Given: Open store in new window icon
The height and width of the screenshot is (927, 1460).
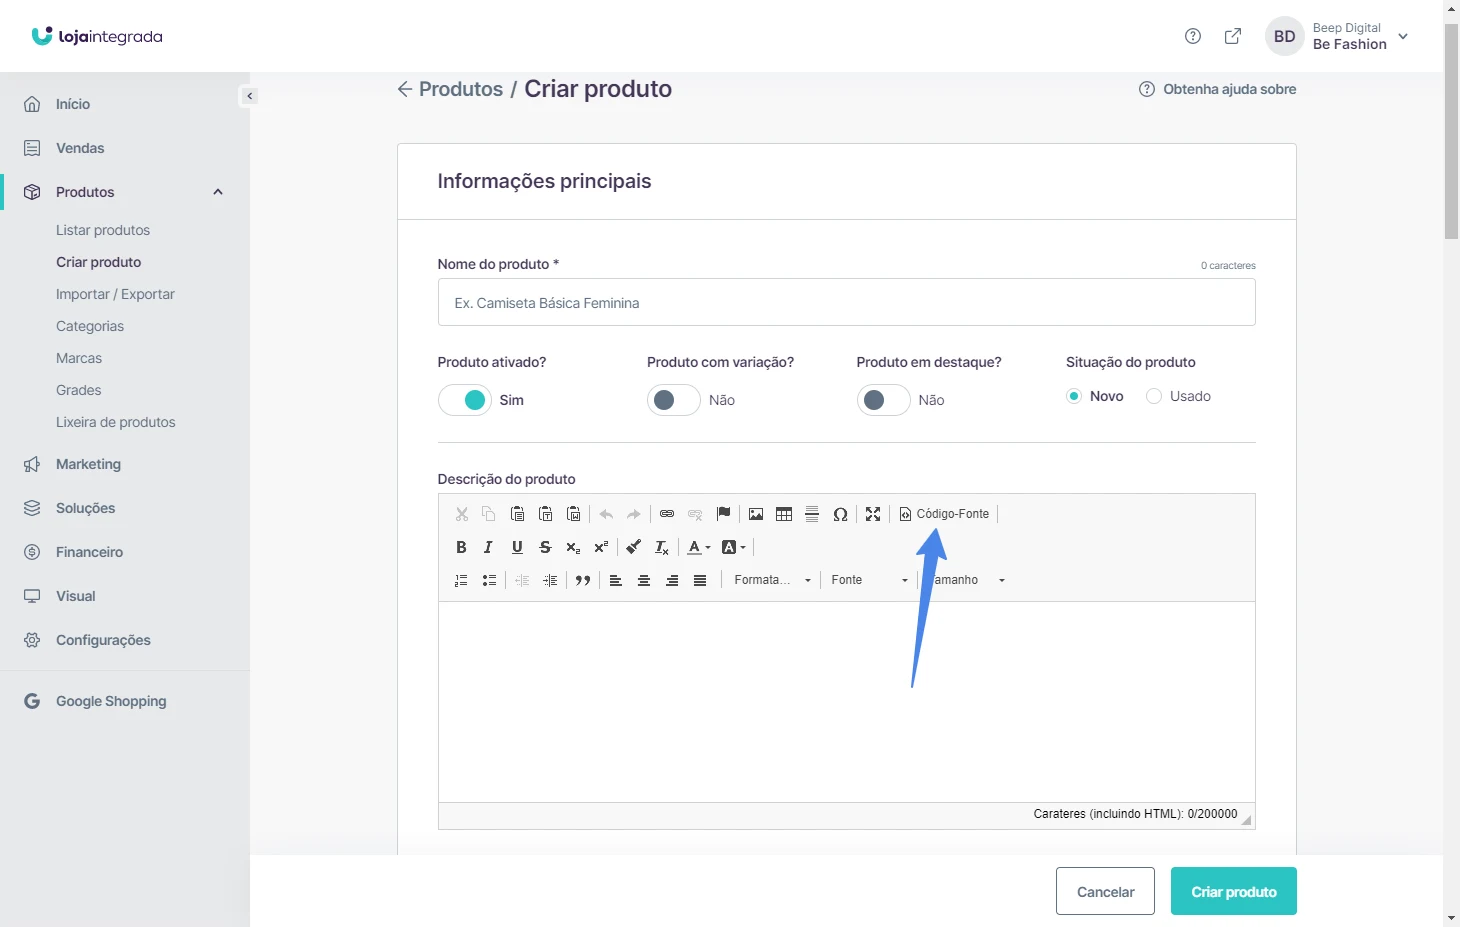Looking at the screenshot, I should 1233,36.
